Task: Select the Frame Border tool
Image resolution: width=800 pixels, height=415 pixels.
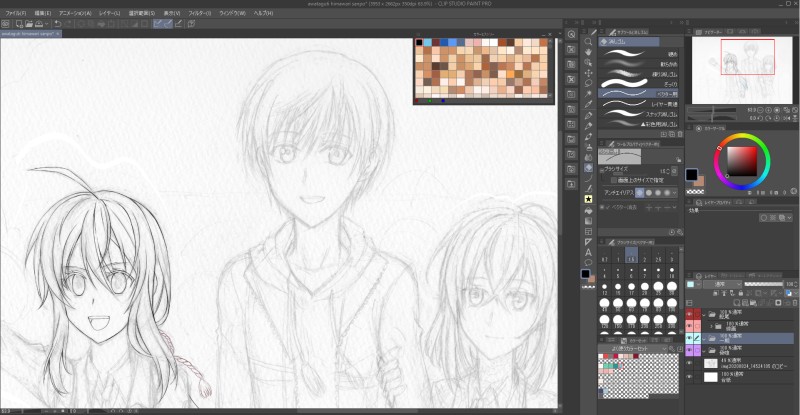Action: (x=588, y=232)
